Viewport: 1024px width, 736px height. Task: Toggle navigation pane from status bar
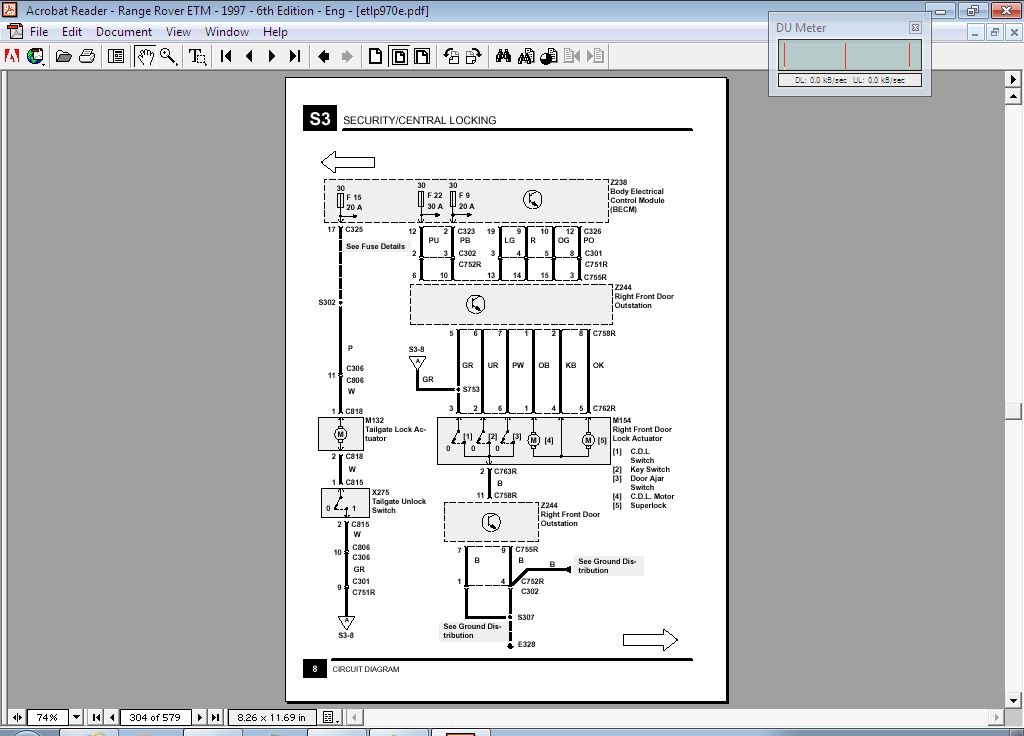(x=17, y=717)
